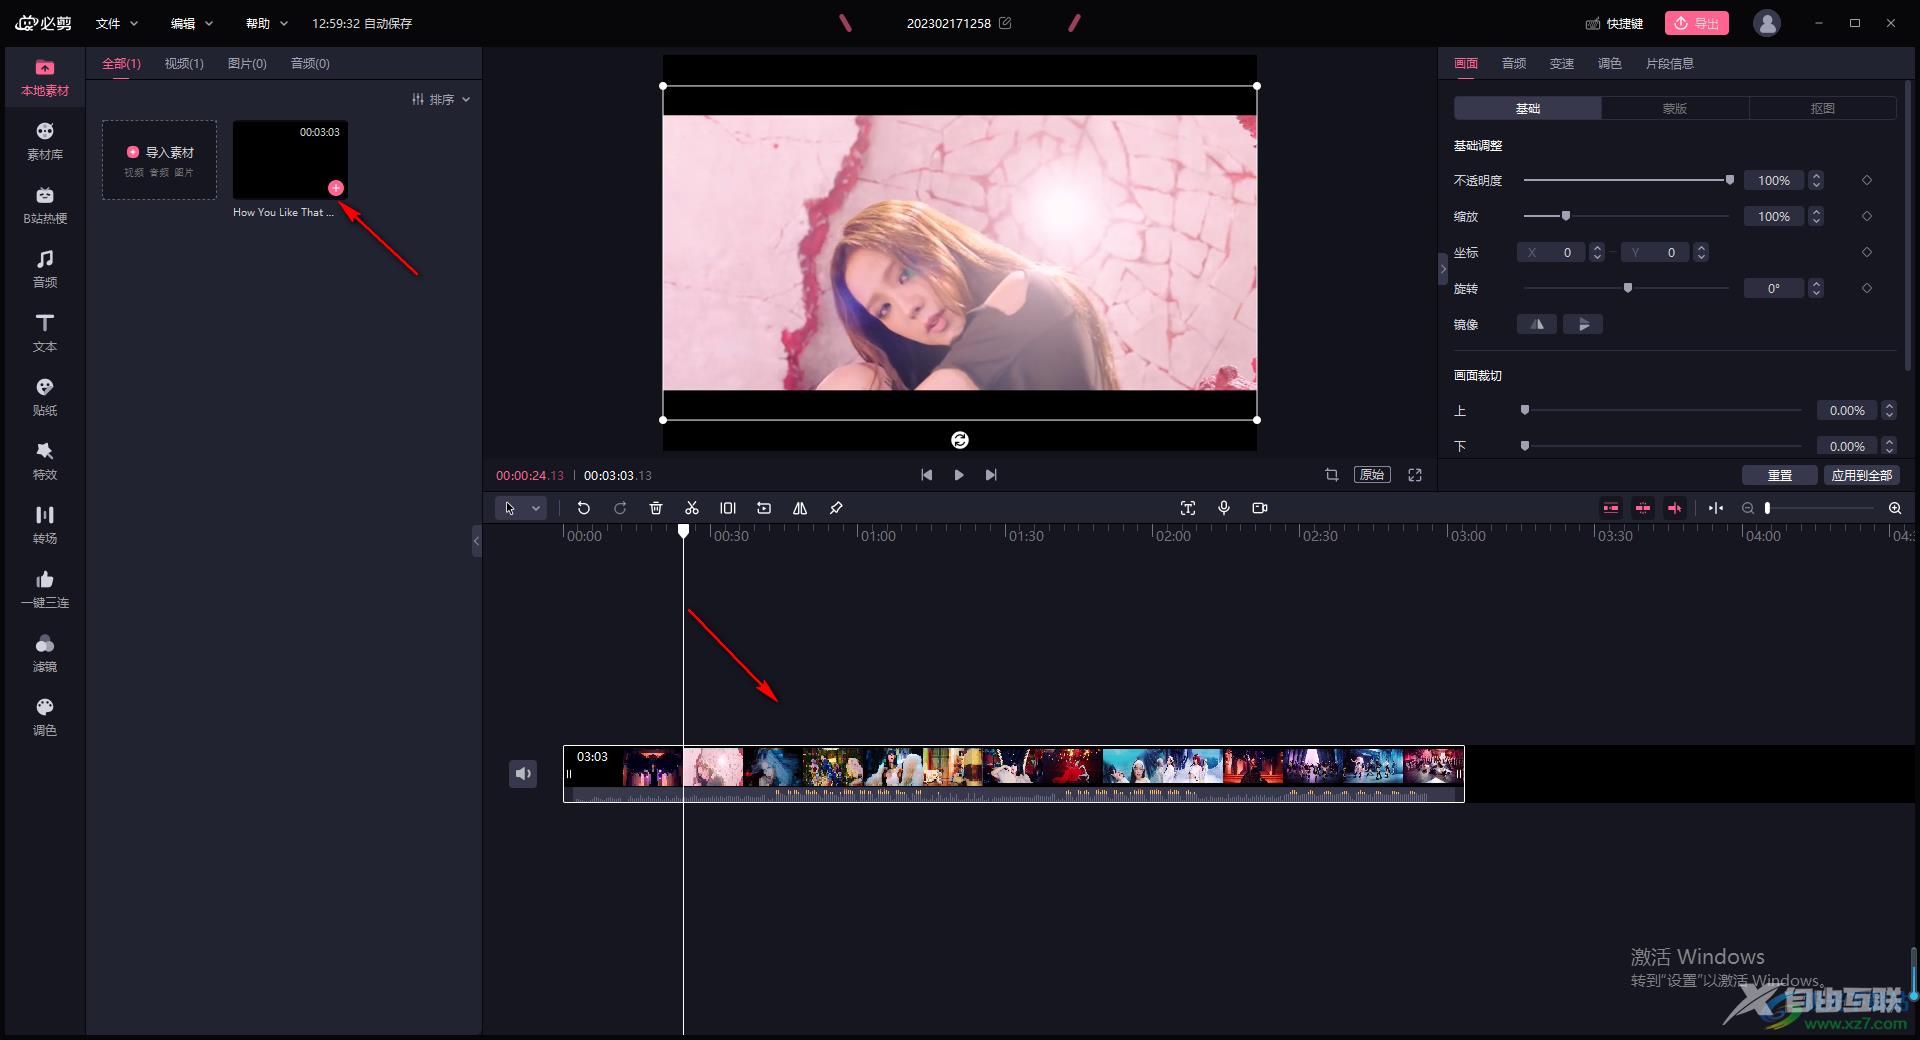1920x1040 pixels.
Task: Adjust opacity value stepper
Action: [1817, 180]
